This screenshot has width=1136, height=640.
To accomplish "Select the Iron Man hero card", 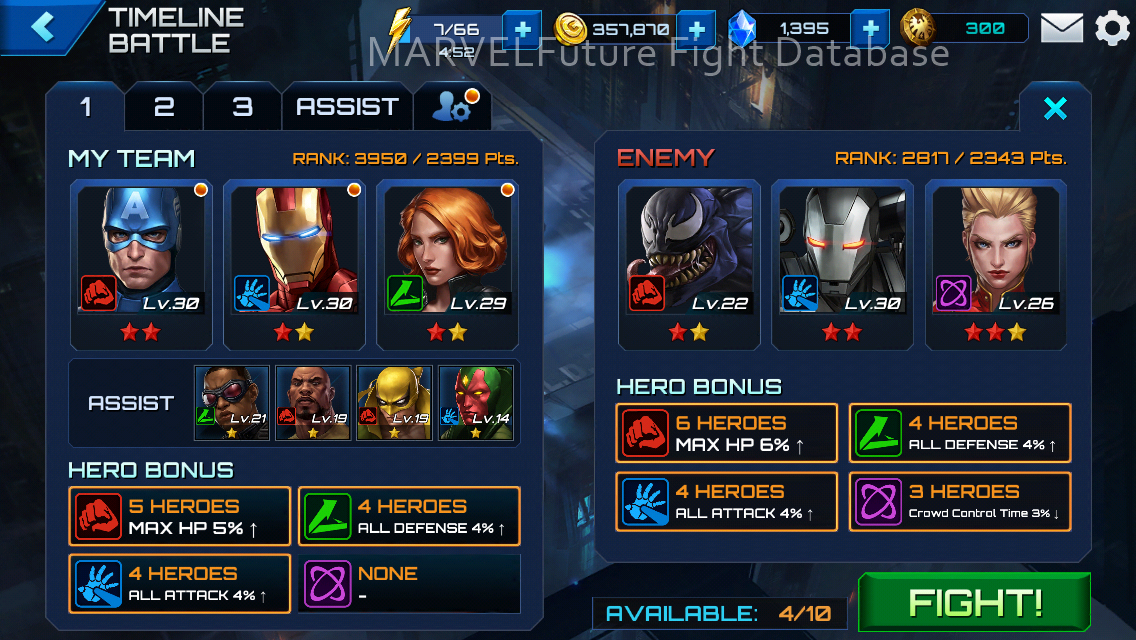I will click(x=294, y=265).
